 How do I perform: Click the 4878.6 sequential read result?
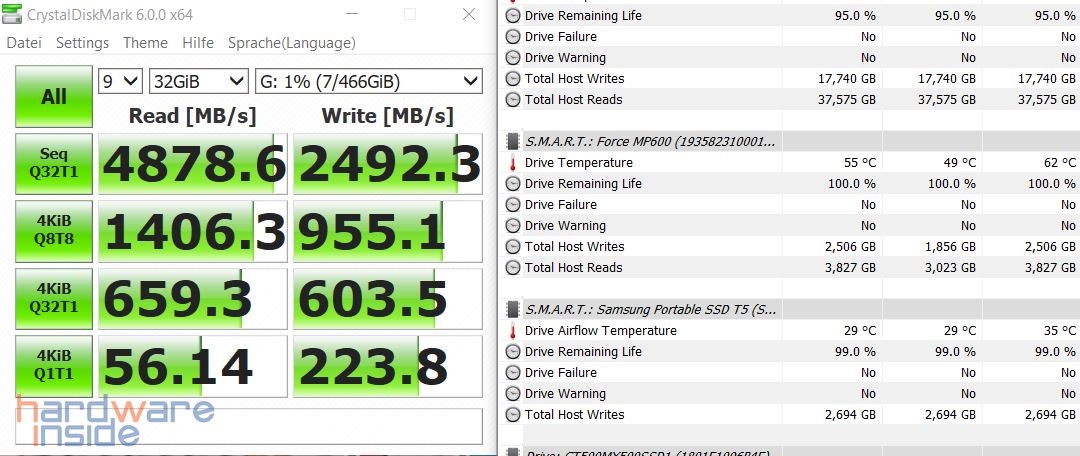[193, 165]
